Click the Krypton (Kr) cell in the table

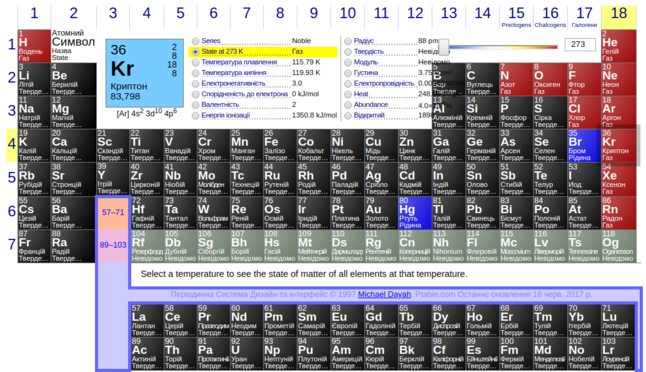[618, 145]
